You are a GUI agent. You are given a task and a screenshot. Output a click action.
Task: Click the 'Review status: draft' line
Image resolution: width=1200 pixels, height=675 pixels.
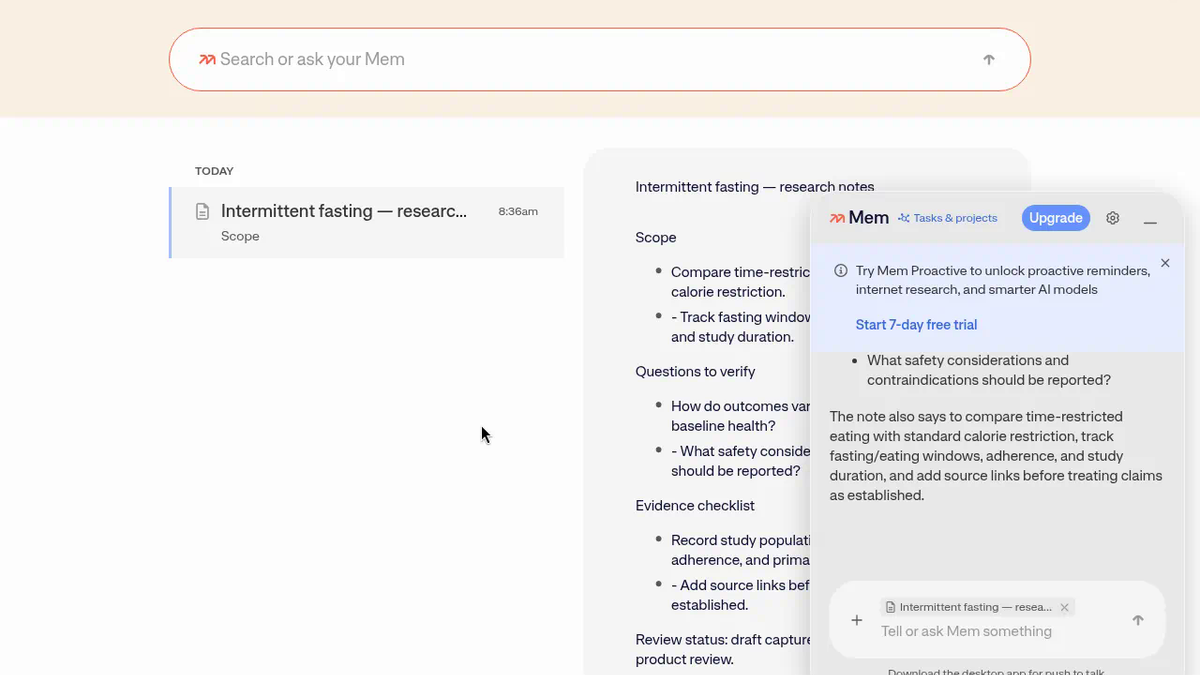pos(722,649)
